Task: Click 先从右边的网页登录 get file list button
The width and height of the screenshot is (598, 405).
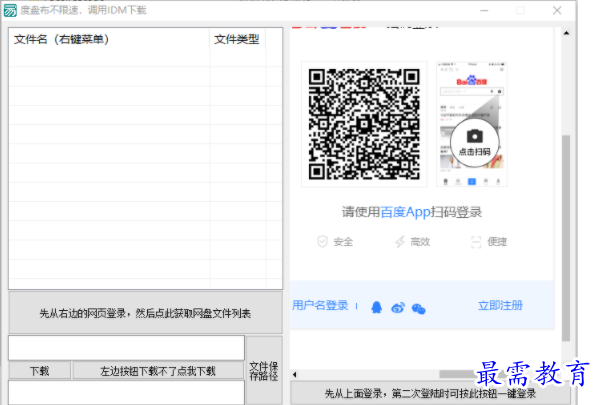Action: [145, 313]
